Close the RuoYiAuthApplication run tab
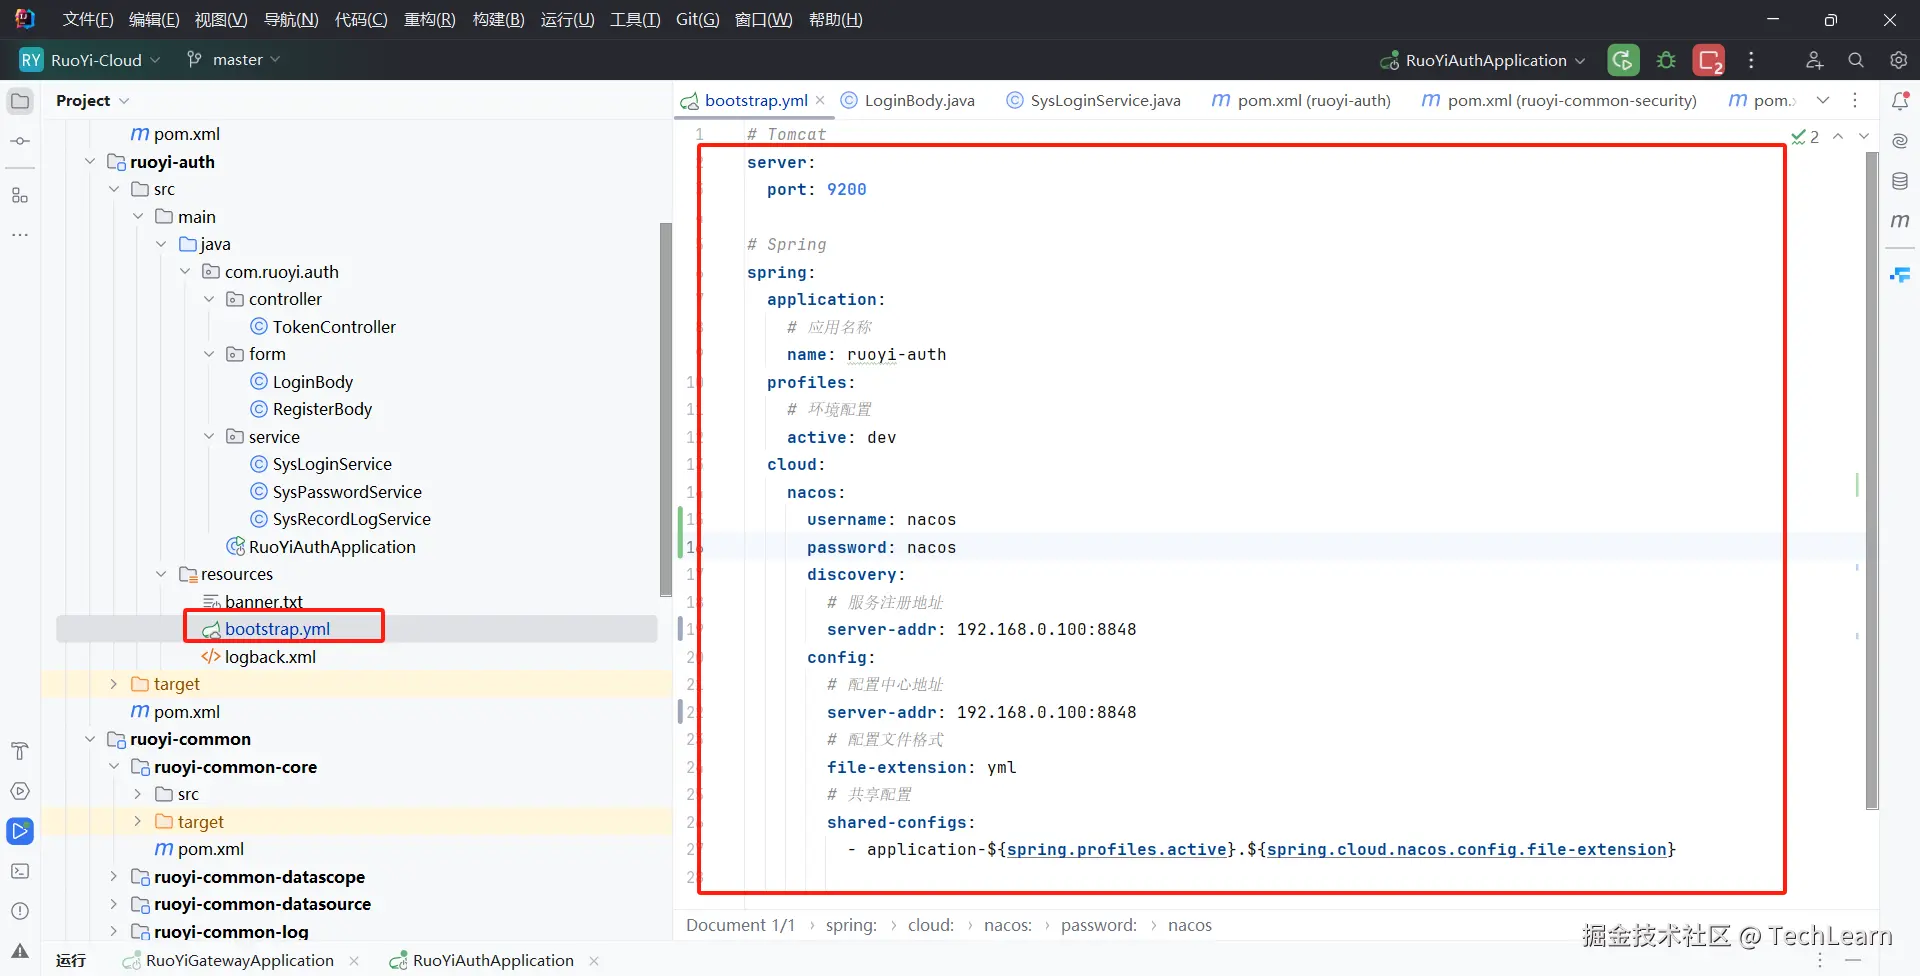Viewport: 1920px width, 976px height. [x=594, y=961]
